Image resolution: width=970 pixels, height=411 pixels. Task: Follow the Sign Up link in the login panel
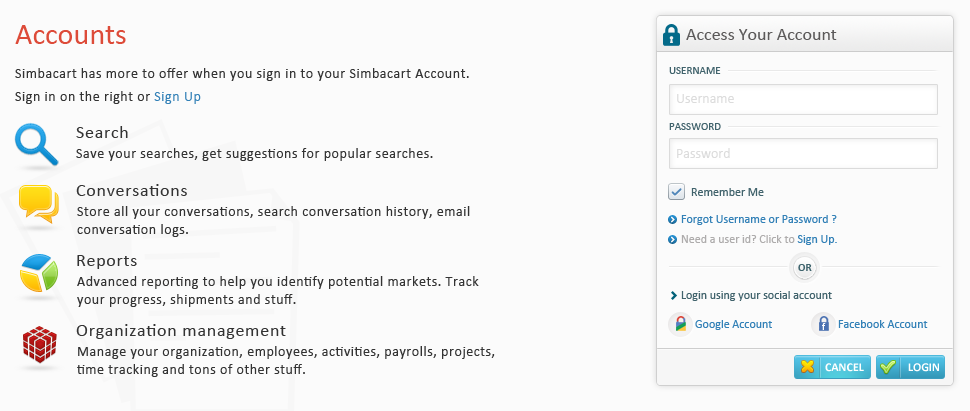[817, 239]
